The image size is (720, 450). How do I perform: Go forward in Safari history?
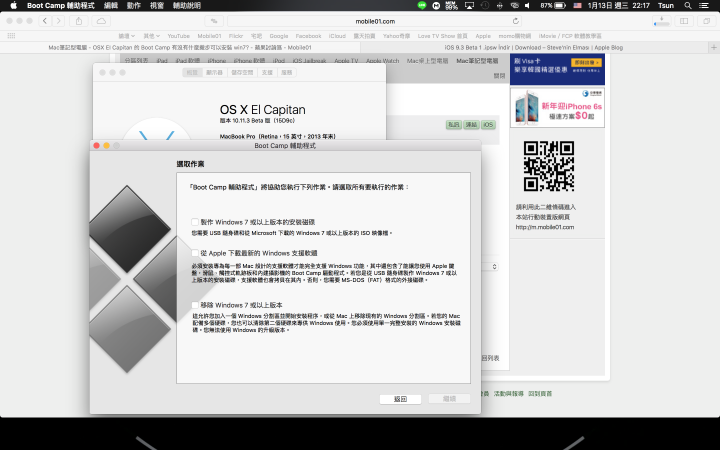click(x=58, y=21)
